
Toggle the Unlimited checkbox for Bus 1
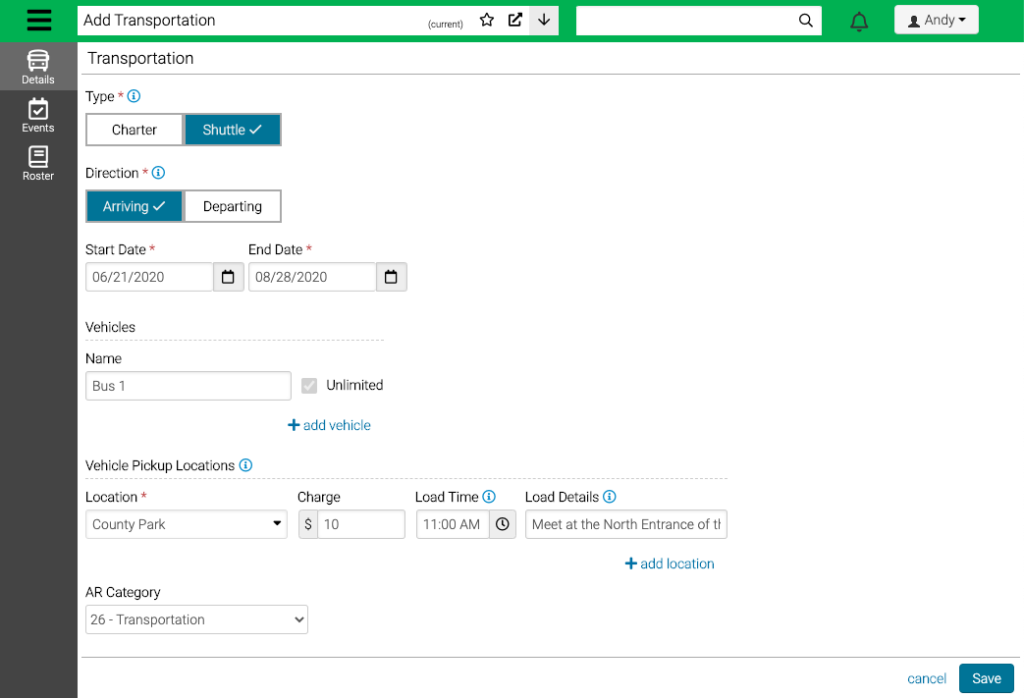[x=309, y=385]
